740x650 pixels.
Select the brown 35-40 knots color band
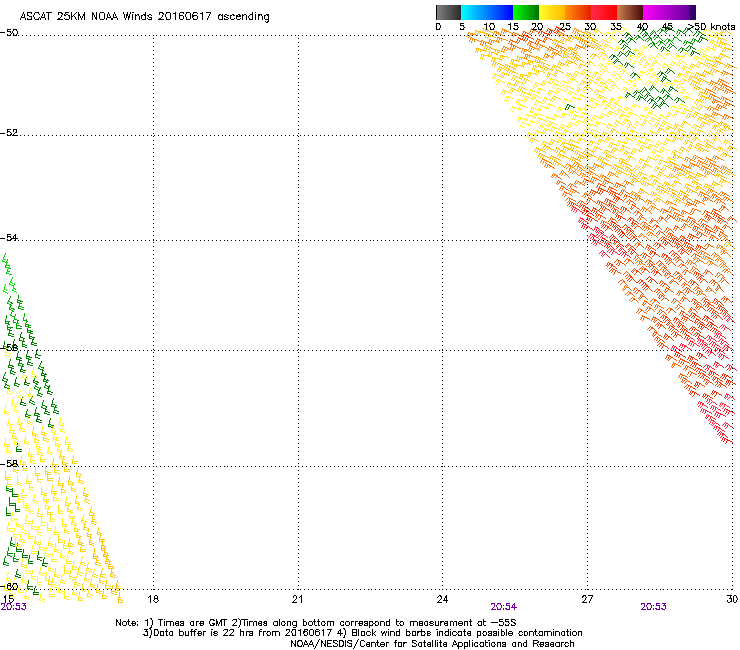tap(630, 12)
